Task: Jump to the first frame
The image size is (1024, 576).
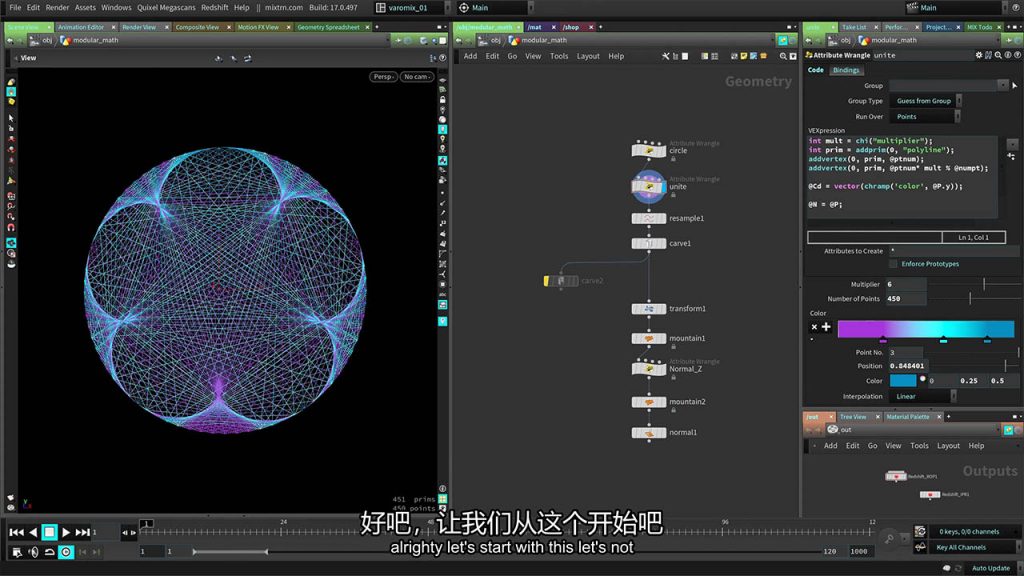Action: click(16, 532)
